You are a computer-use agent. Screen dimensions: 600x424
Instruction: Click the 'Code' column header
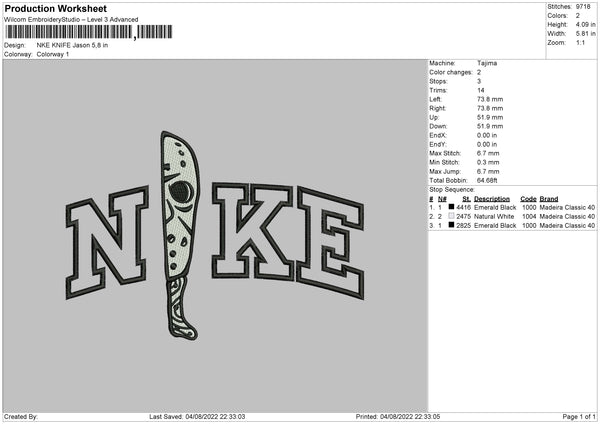pos(528,199)
